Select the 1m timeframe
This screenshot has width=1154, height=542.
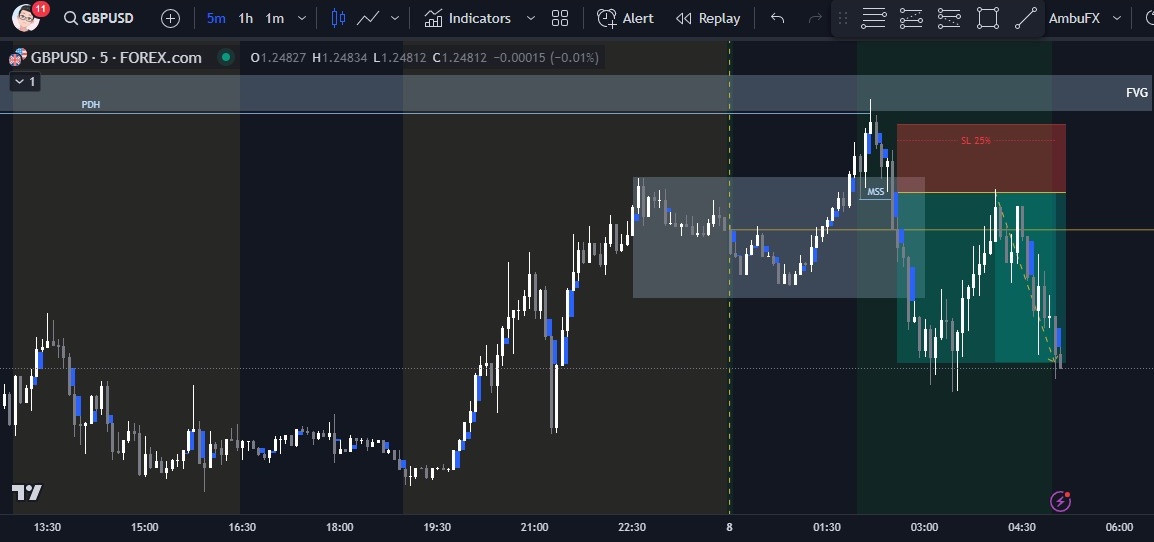click(x=275, y=18)
